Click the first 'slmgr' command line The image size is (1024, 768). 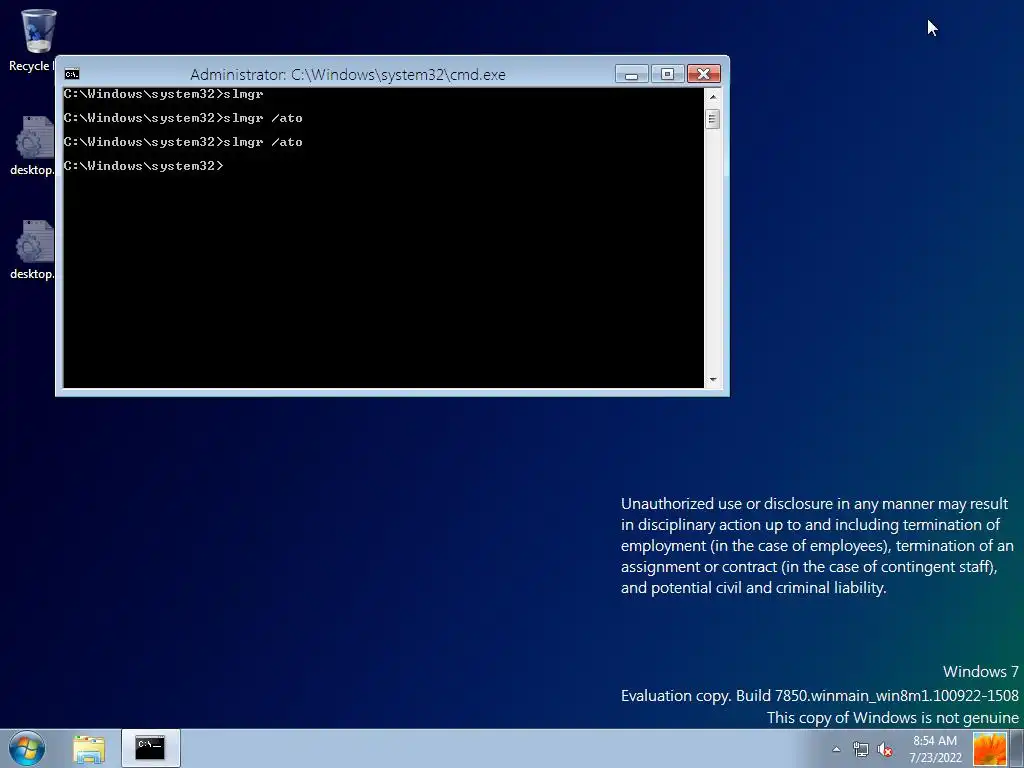[163, 94]
